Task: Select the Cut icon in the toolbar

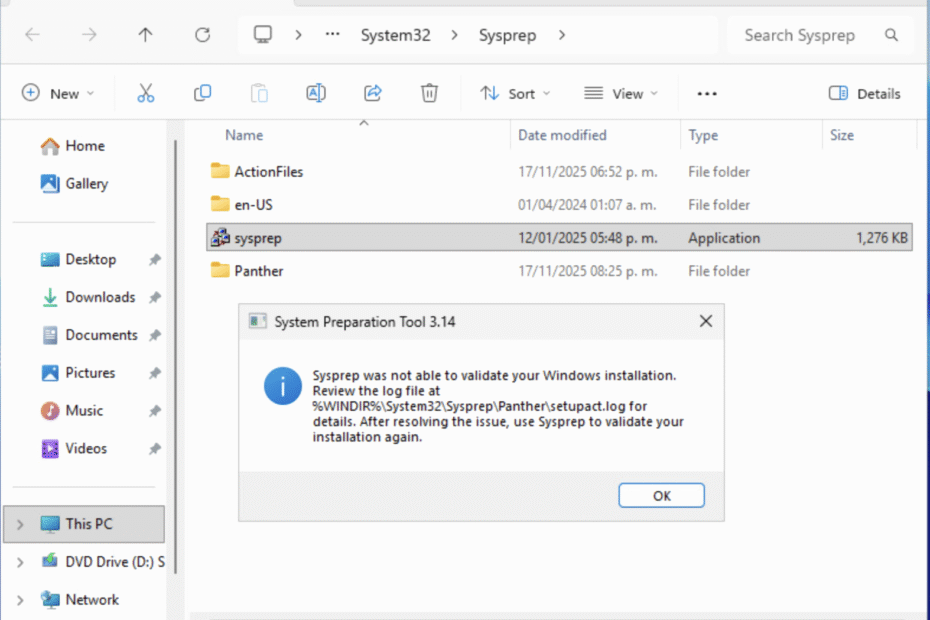Action: pos(146,93)
